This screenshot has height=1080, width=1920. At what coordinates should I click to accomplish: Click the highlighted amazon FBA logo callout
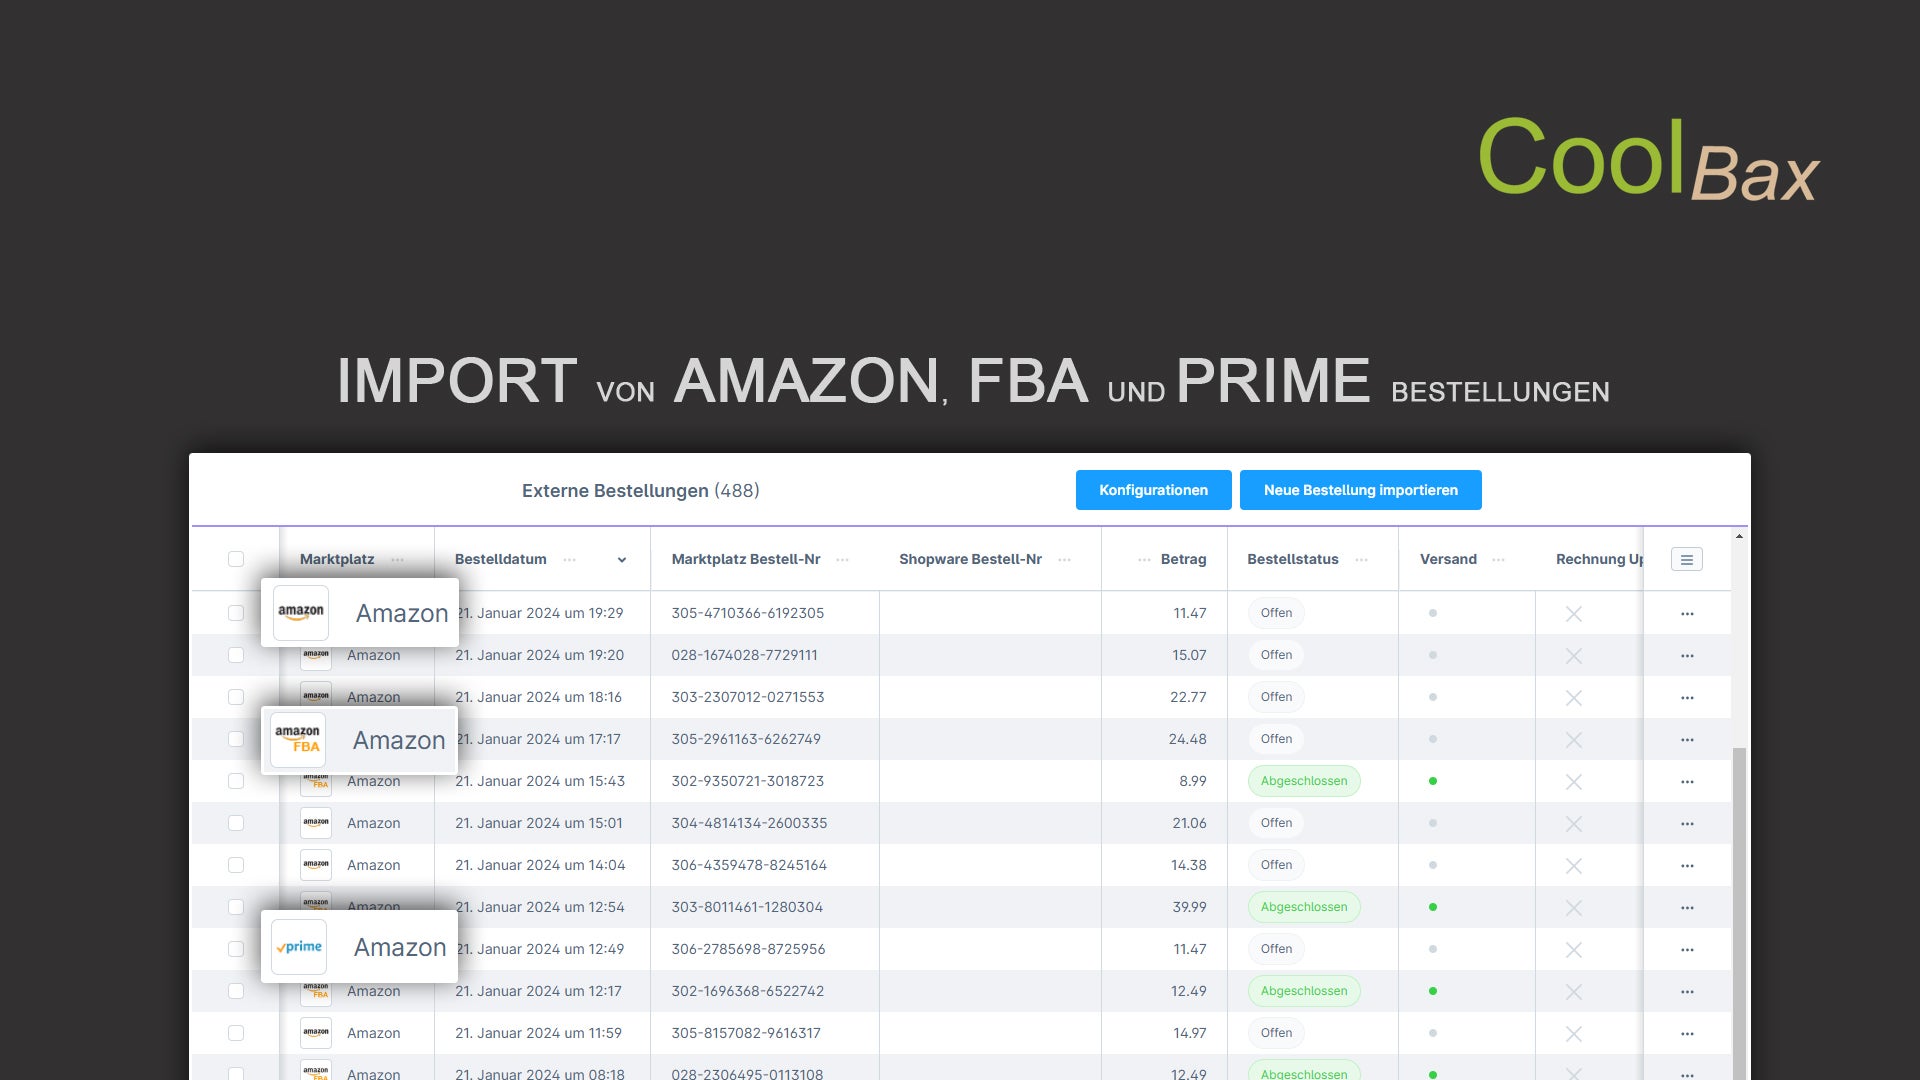click(x=298, y=740)
